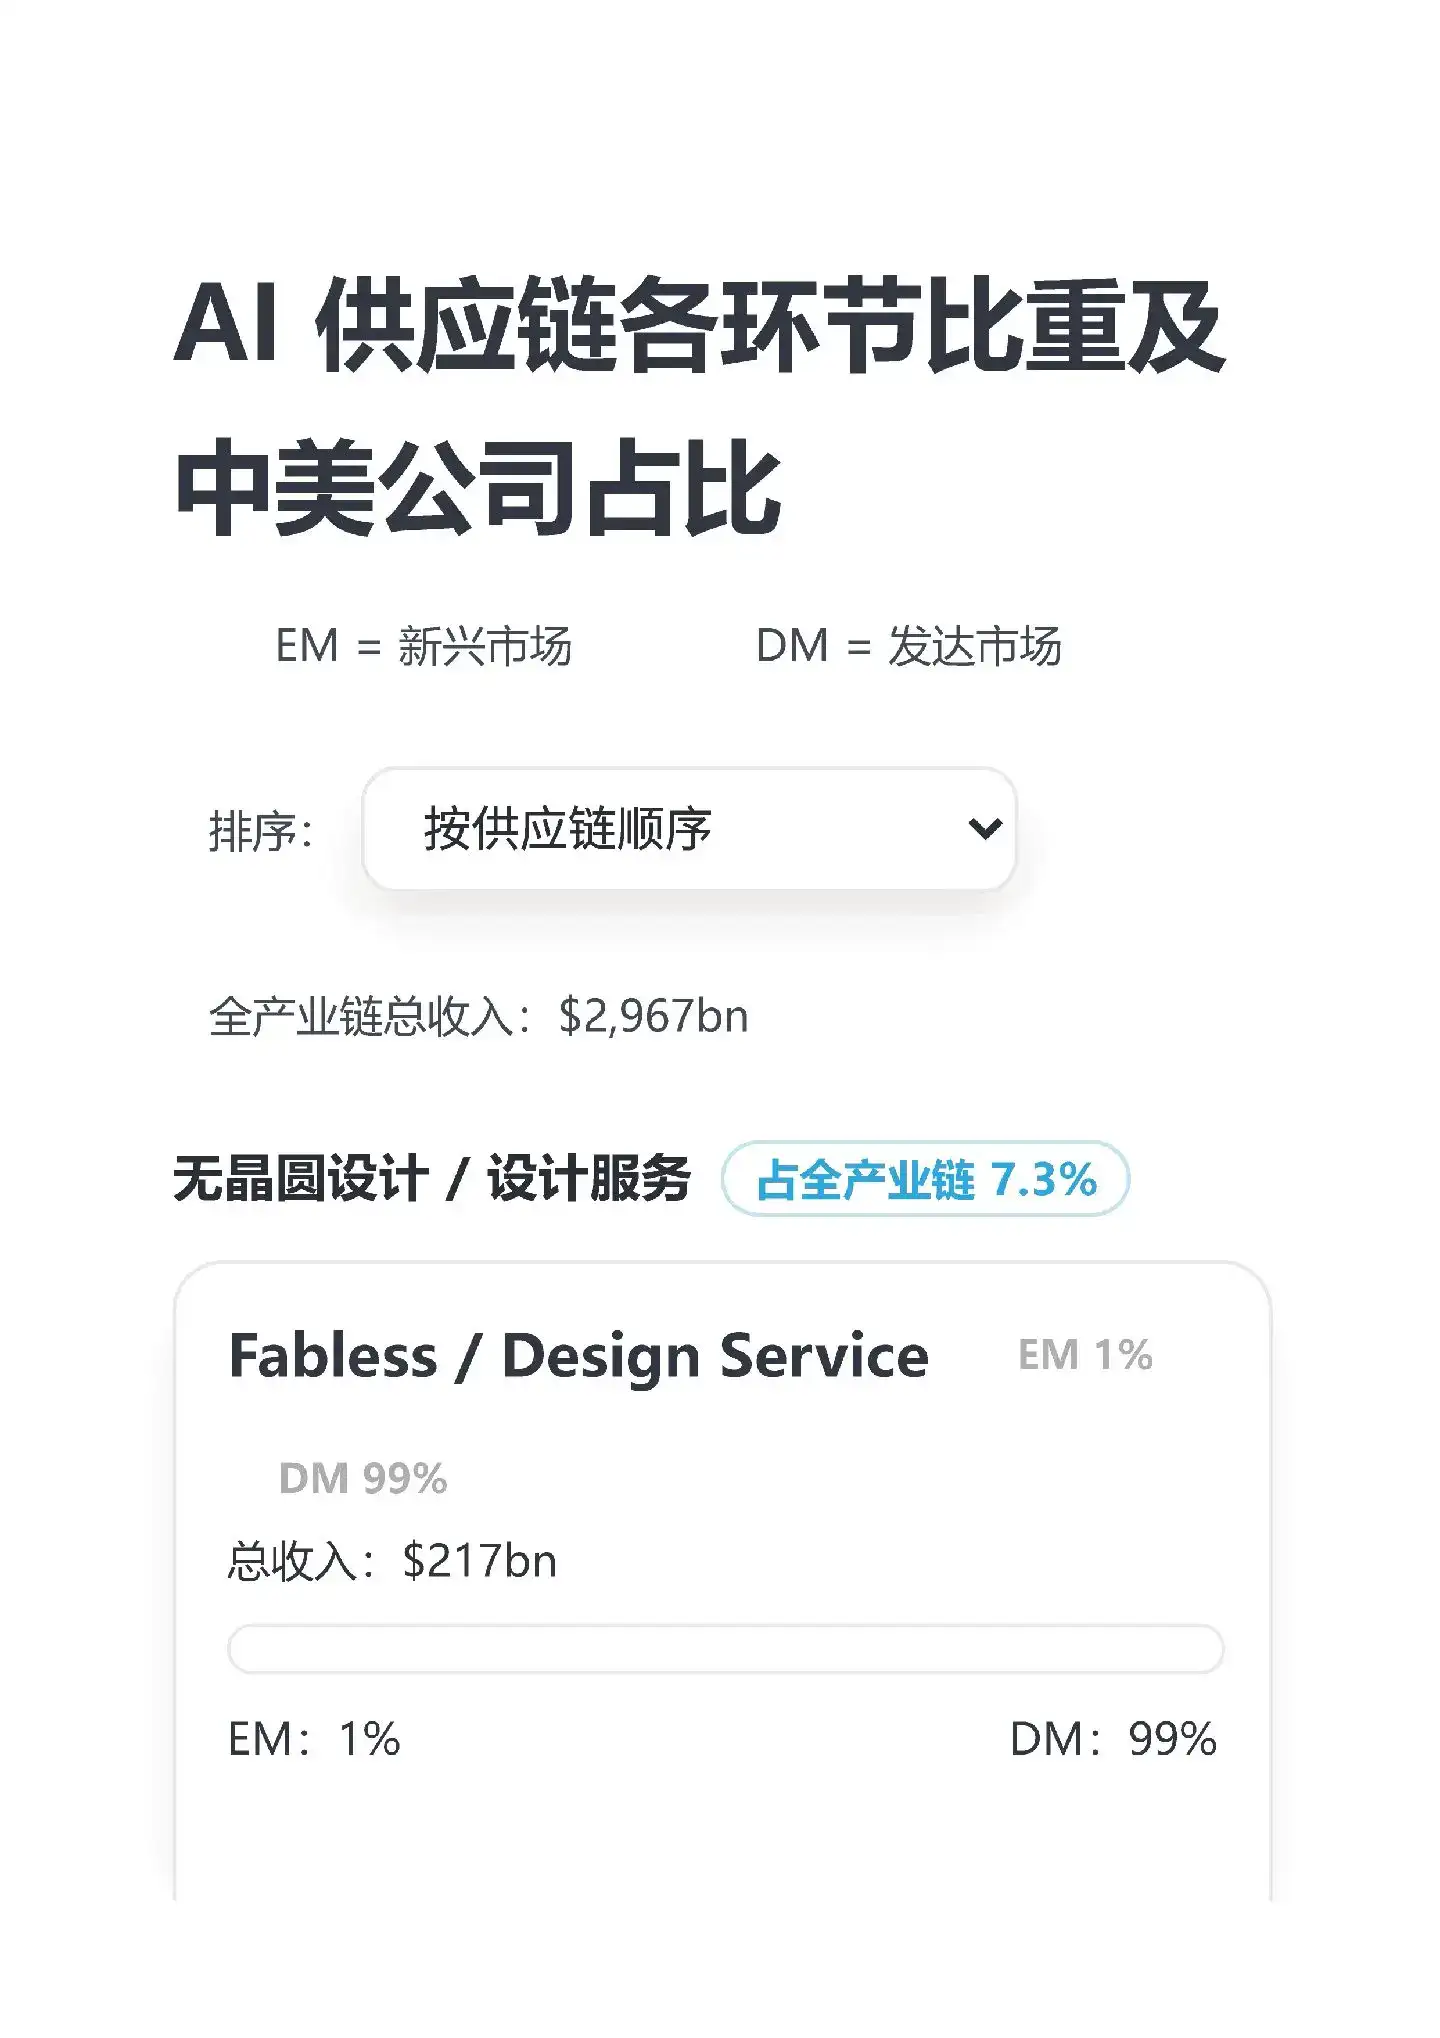Viewport: 1440px width, 2038px height.
Task: Click the chevron arrow in the sort box
Action: (985, 829)
